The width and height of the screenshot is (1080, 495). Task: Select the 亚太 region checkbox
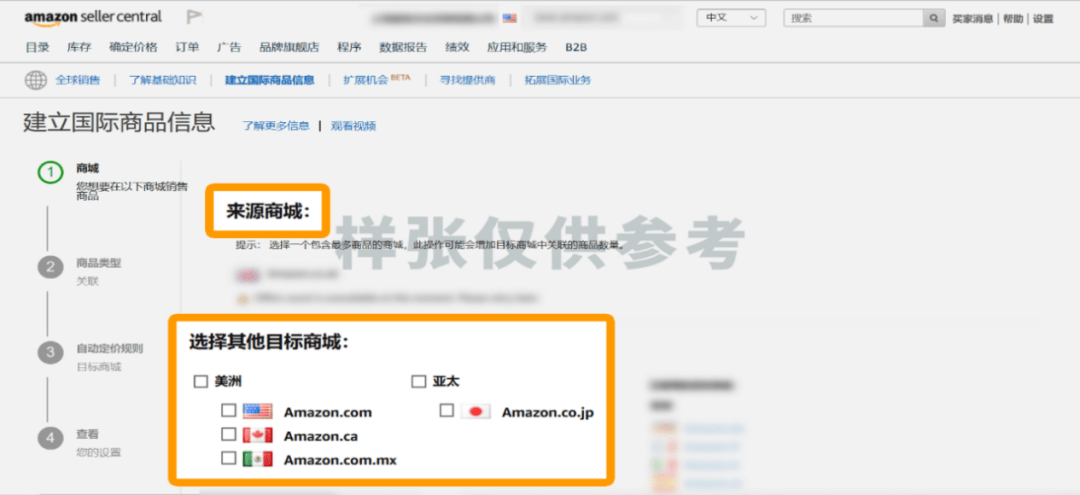[x=419, y=381]
